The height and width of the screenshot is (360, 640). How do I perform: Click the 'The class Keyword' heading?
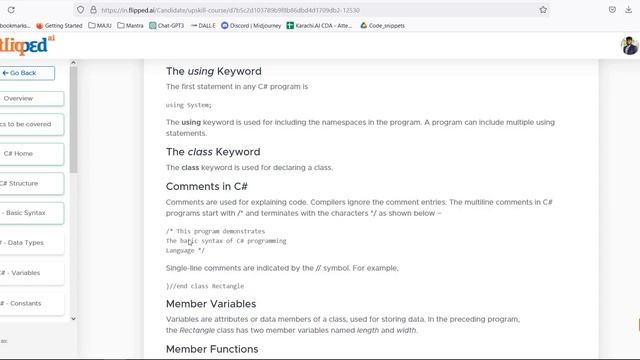[x=213, y=152]
